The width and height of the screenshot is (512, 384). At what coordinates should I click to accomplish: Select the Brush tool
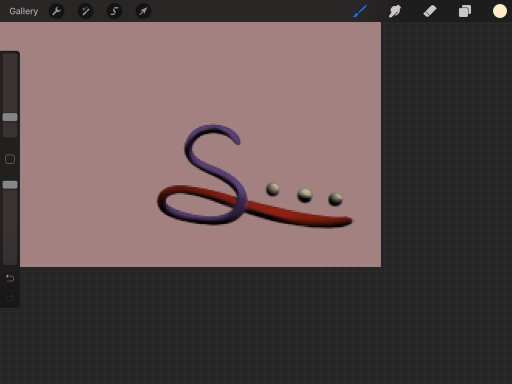(x=360, y=11)
